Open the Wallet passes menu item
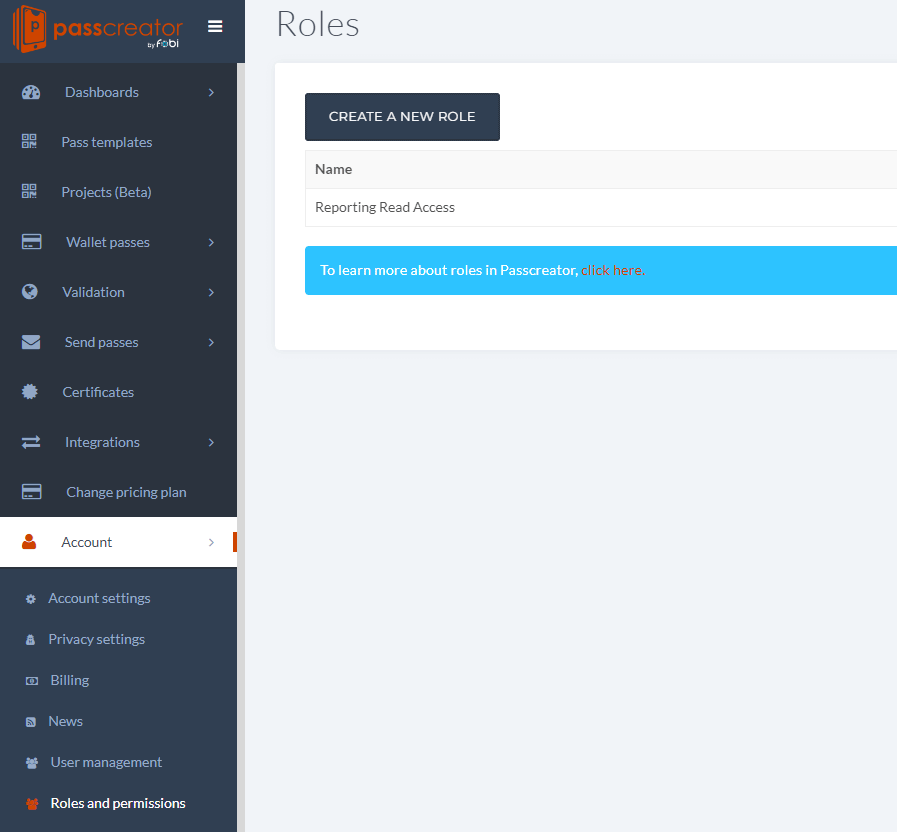The height and width of the screenshot is (832, 897). [x=118, y=242]
